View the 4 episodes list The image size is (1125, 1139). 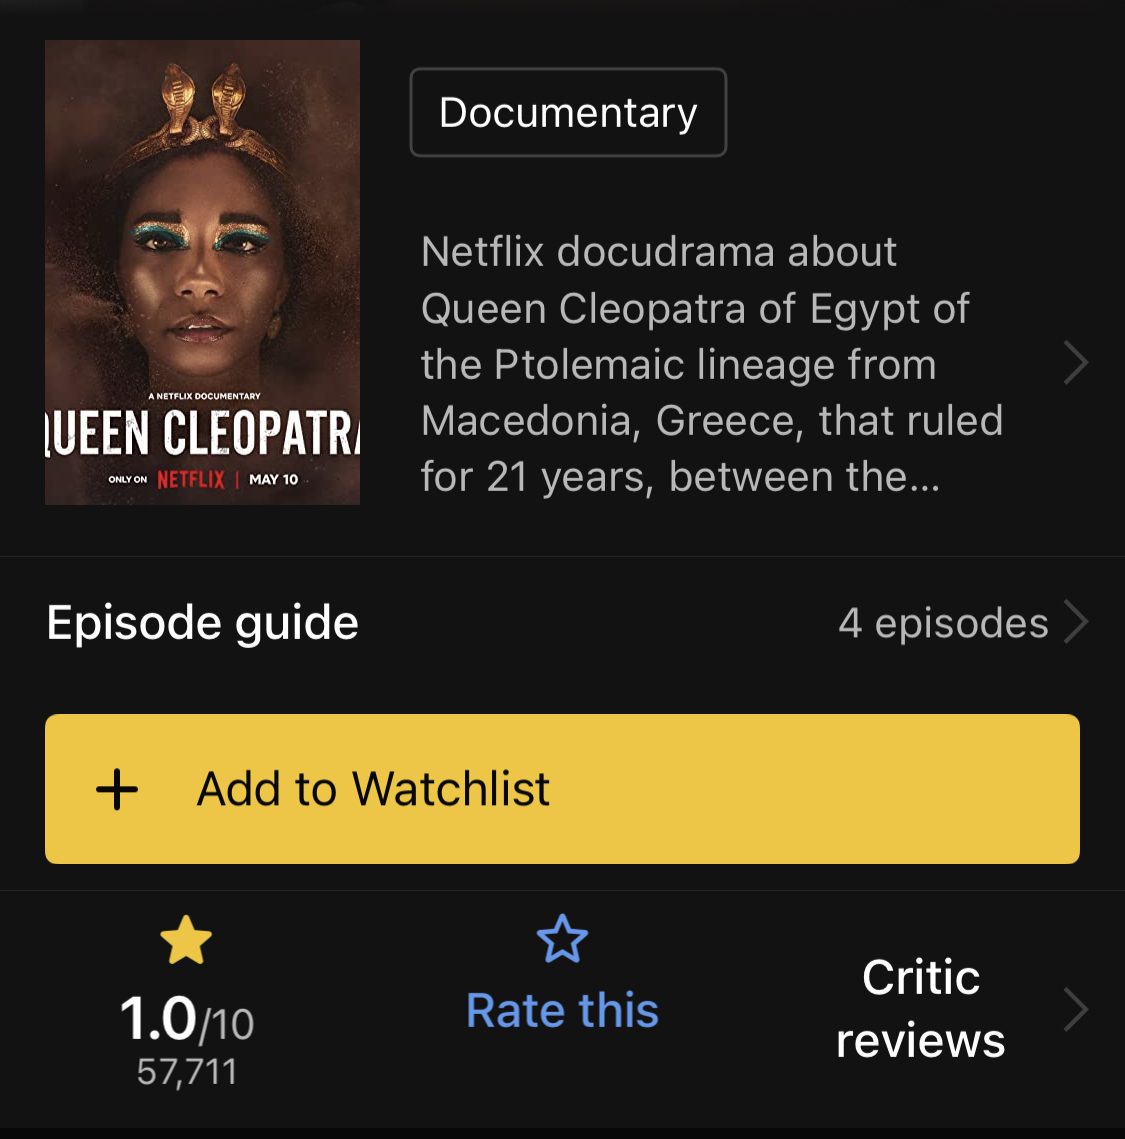[943, 623]
